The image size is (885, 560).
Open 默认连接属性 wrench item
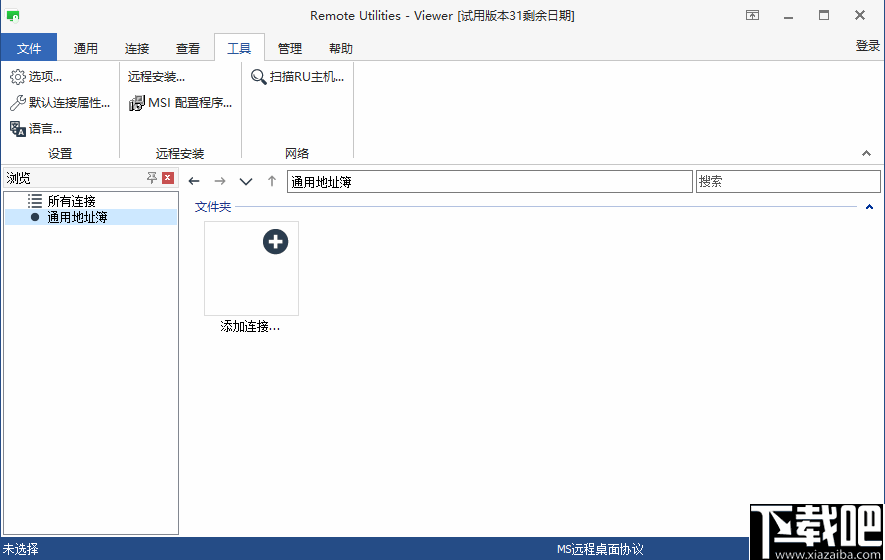tap(60, 102)
